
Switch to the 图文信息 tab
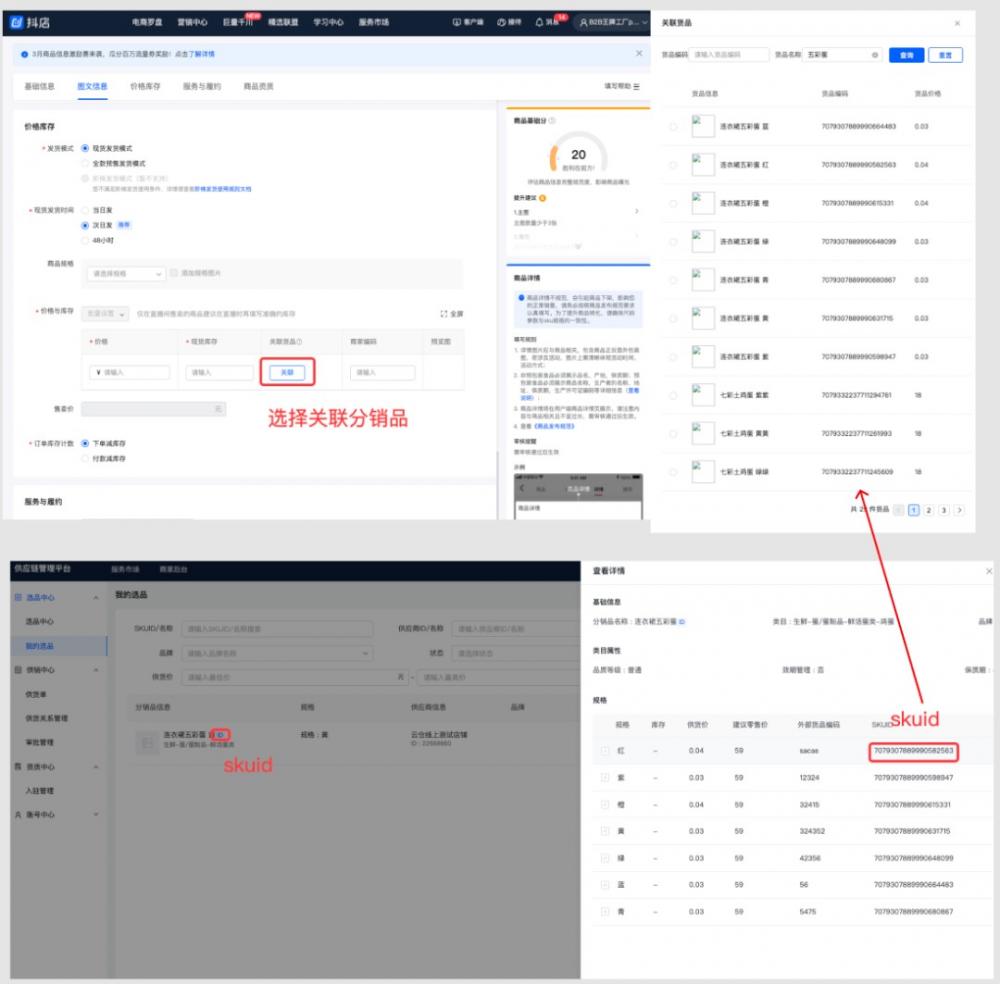(92, 86)
